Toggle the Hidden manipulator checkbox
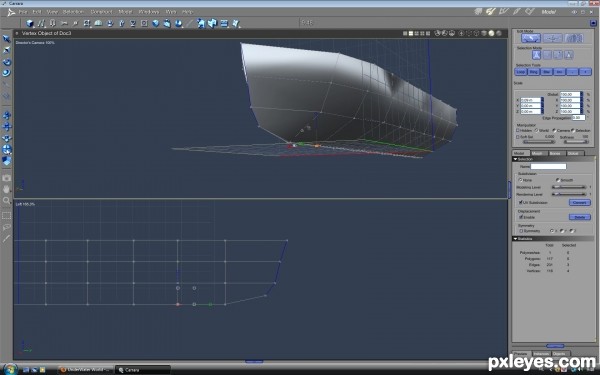Viewport: 600px width, 375px height. pos(518,130)
